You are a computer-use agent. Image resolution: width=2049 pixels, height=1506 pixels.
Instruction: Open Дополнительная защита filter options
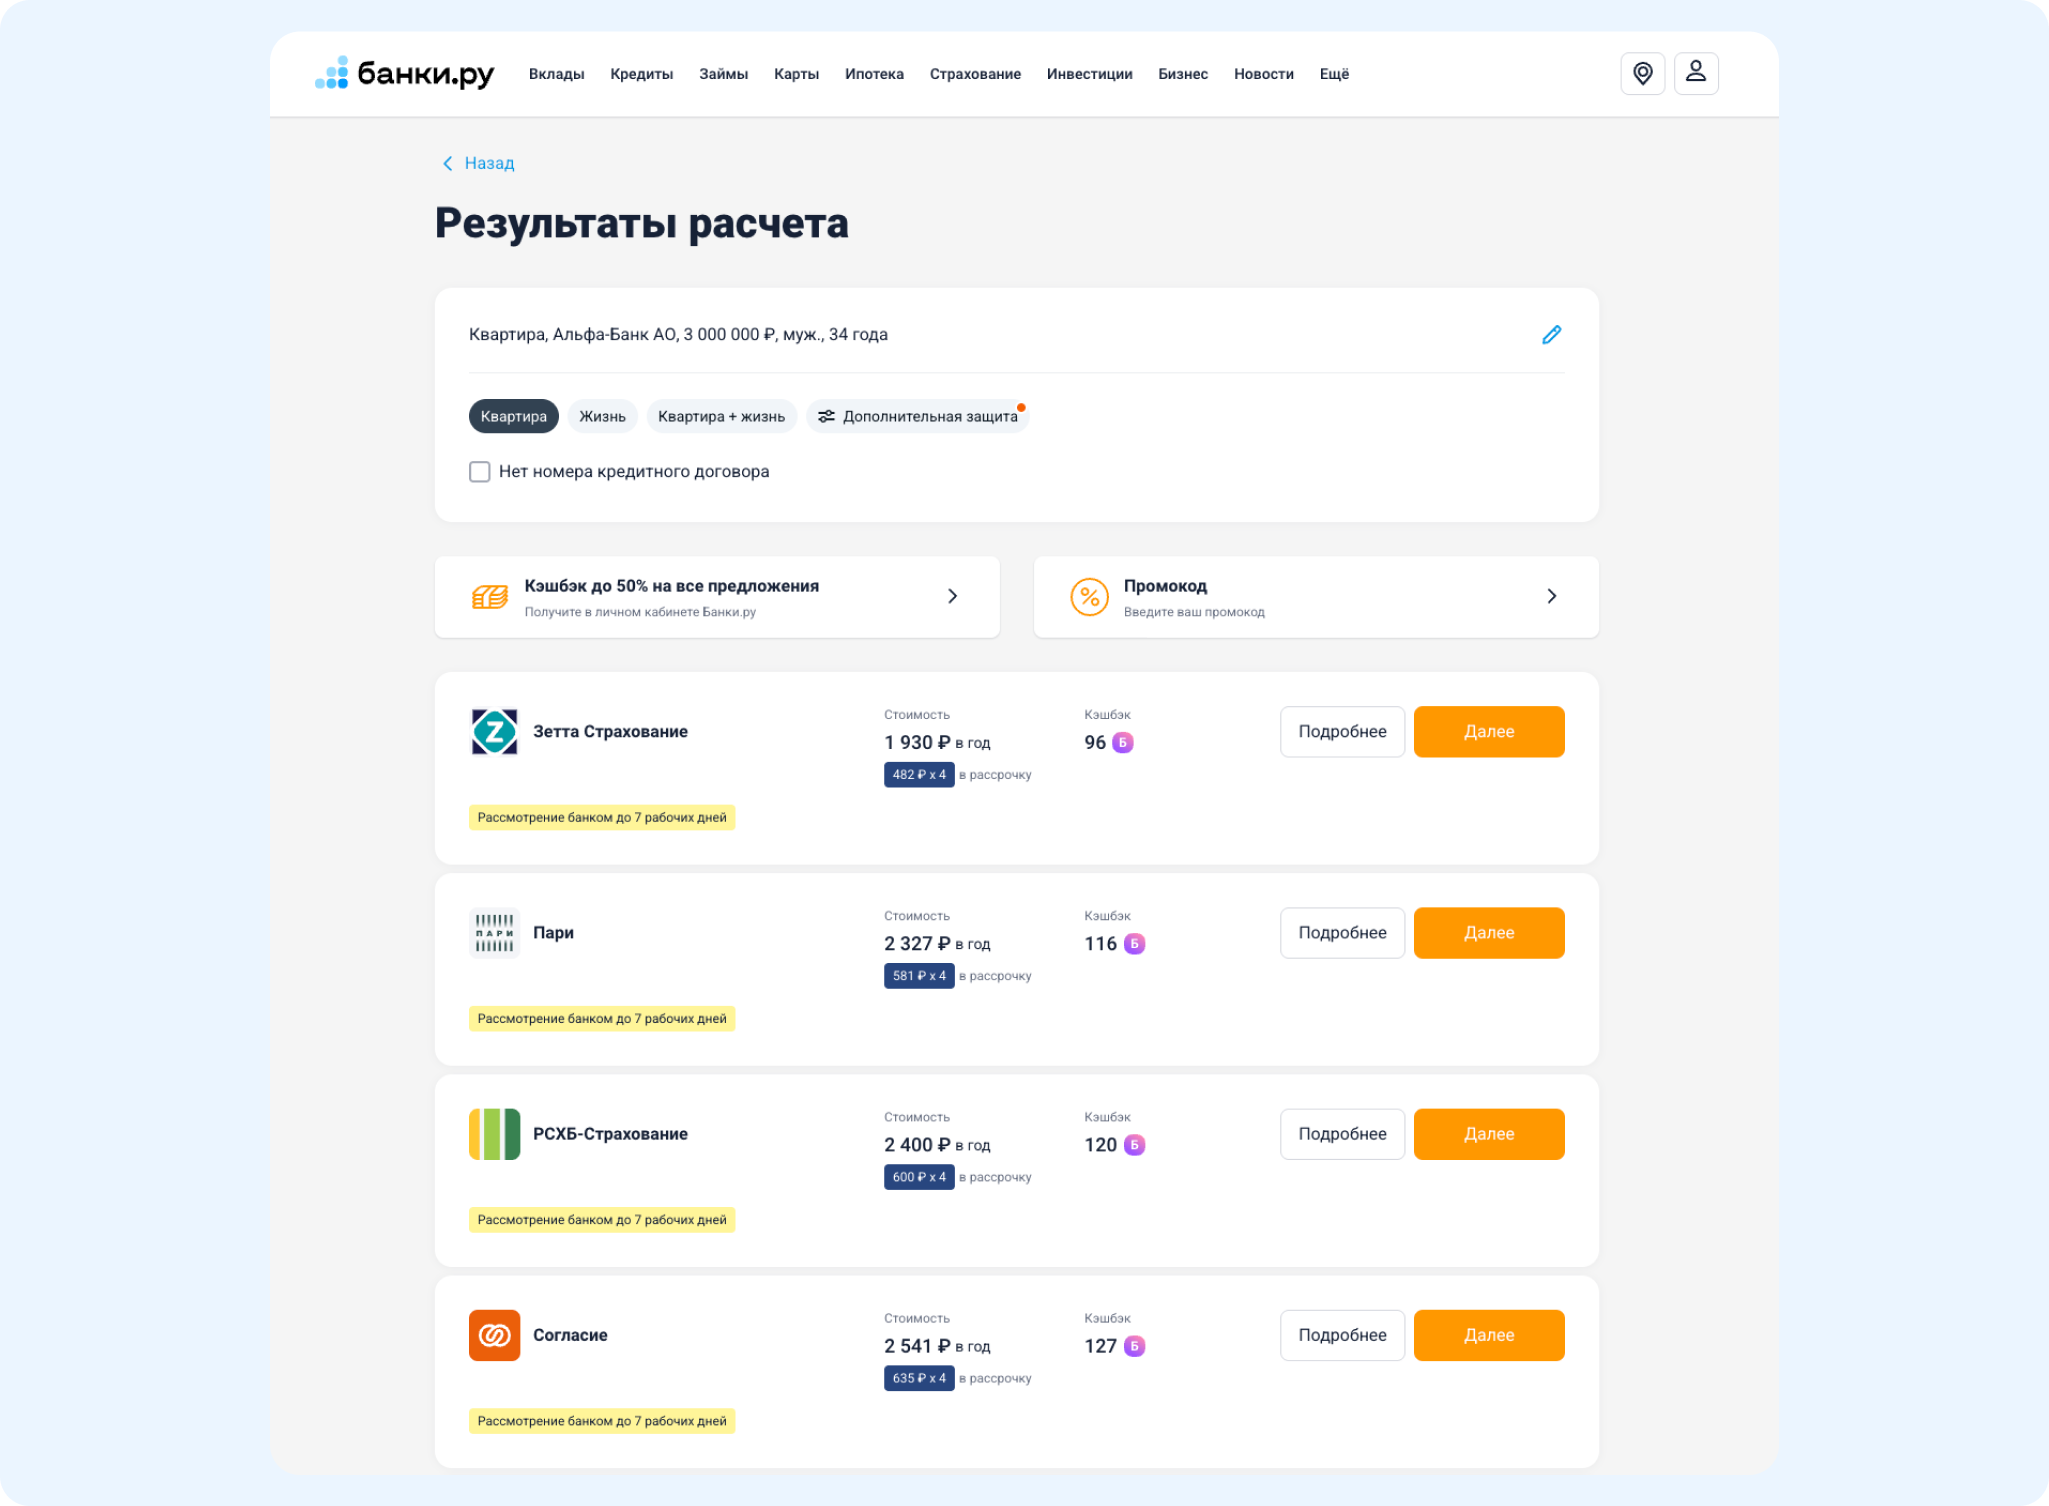[918, 416]
